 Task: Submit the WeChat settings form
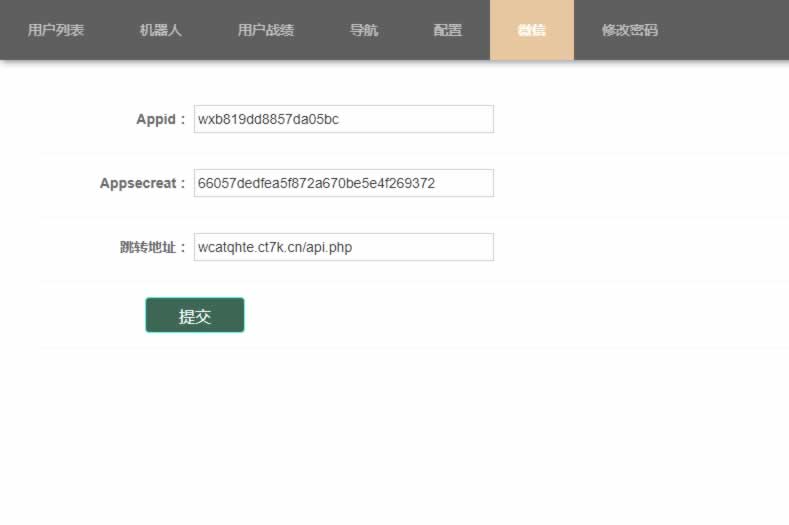195,315
